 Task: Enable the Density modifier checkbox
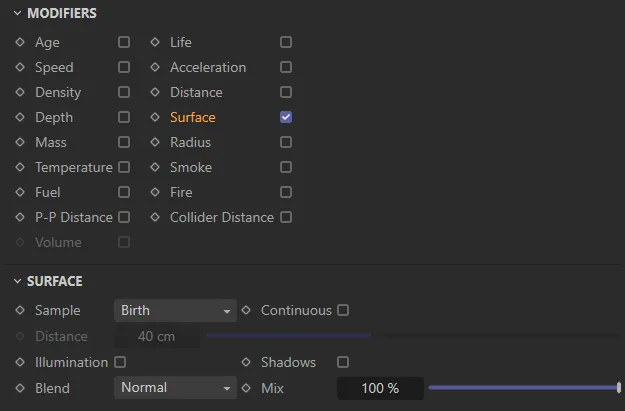pos(124,92)
